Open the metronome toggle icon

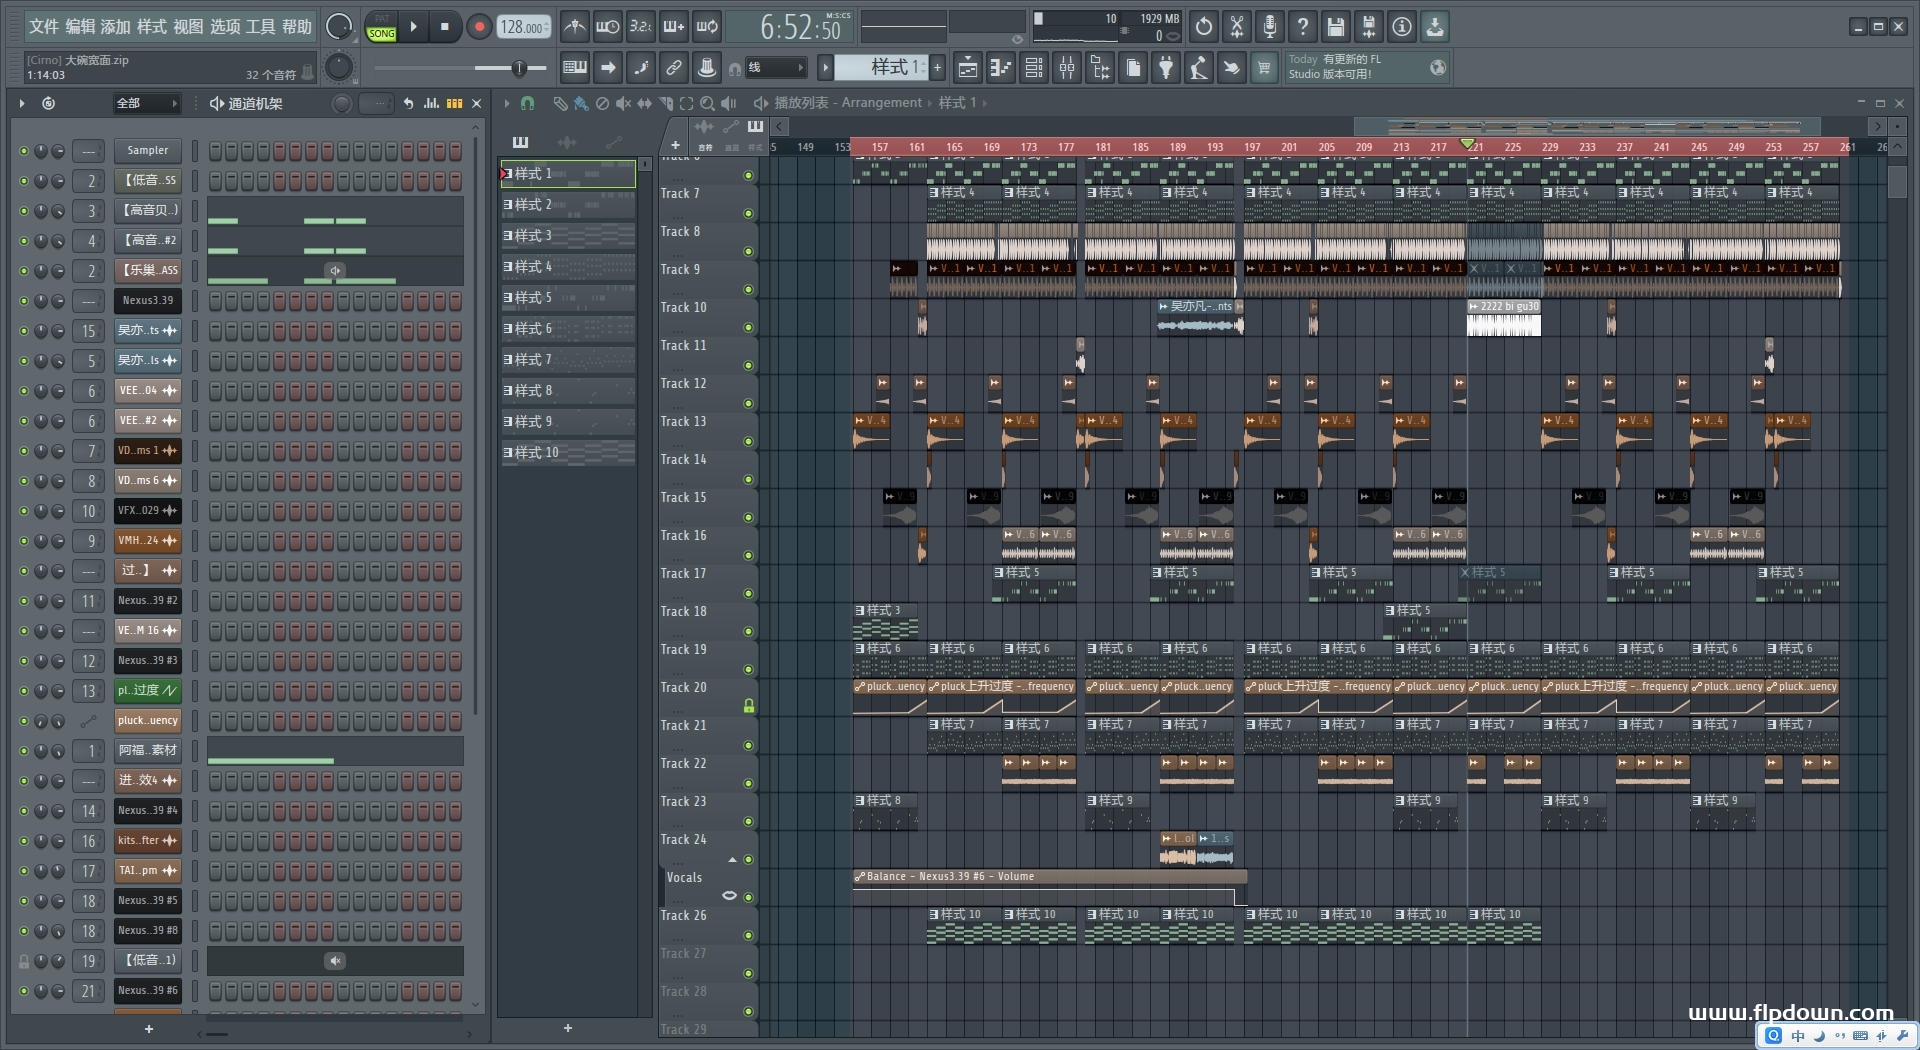574,27
